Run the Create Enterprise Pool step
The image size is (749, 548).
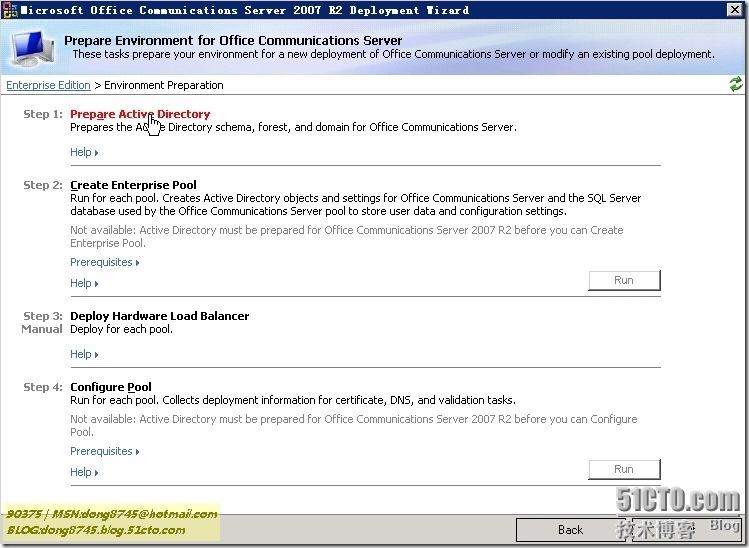click(624, 280)
